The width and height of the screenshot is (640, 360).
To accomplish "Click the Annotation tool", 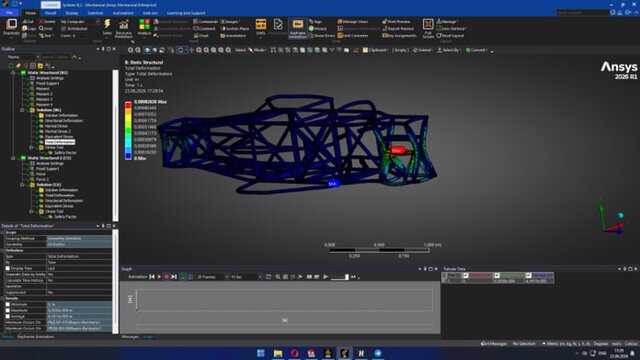I will (x=233, y=36).
